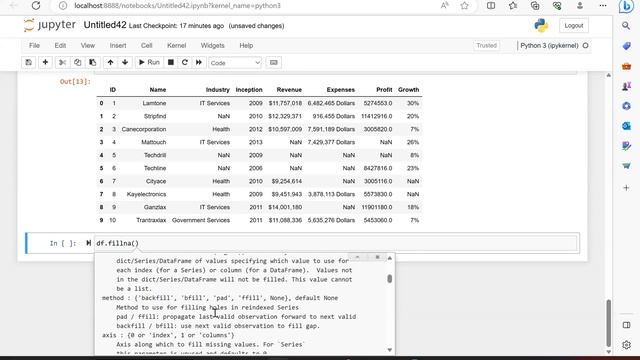The image size is (640, 360).
Task: Open browser collections icon
Action: click(x=535, y=5)
